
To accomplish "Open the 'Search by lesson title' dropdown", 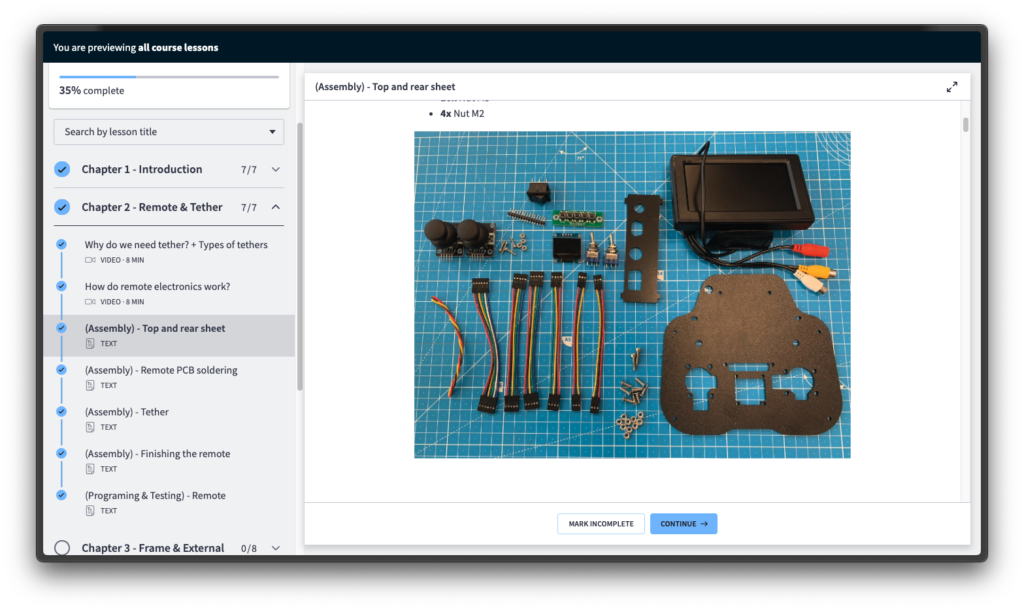I will tap(168, 132).
